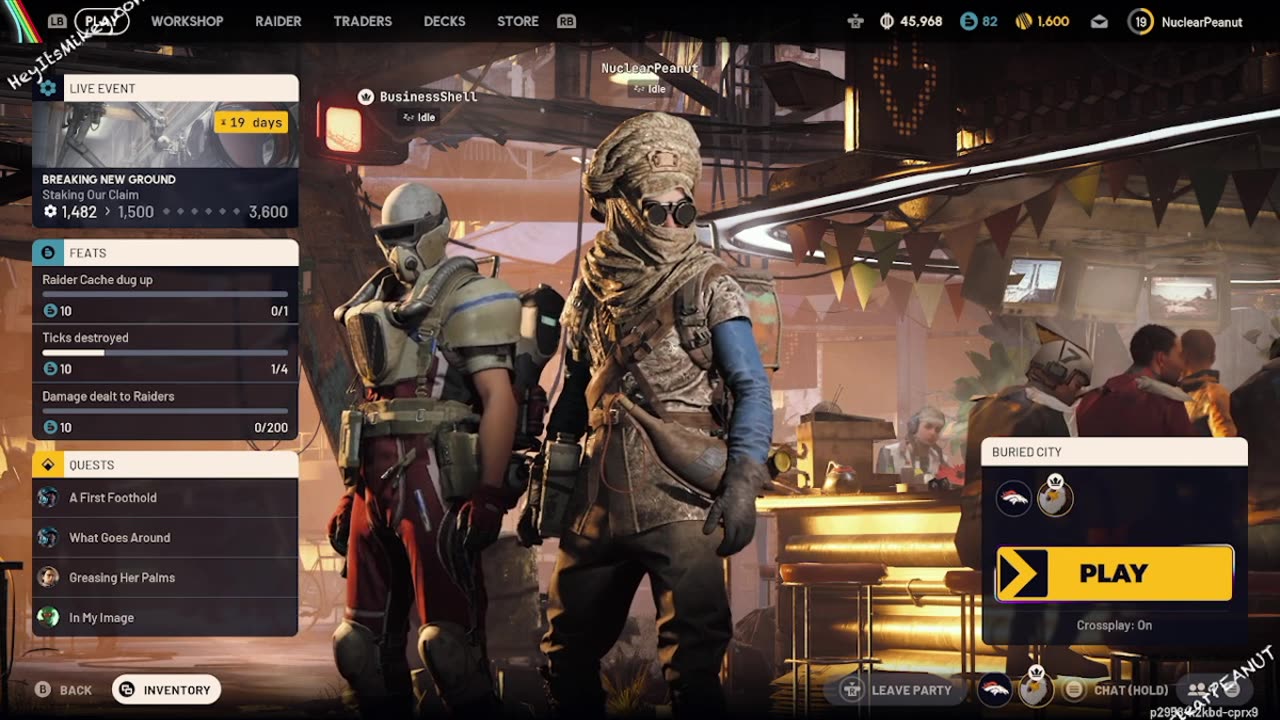1280x720 pixels.
Task: Open the STORE tab
Action: click(518, 21)
